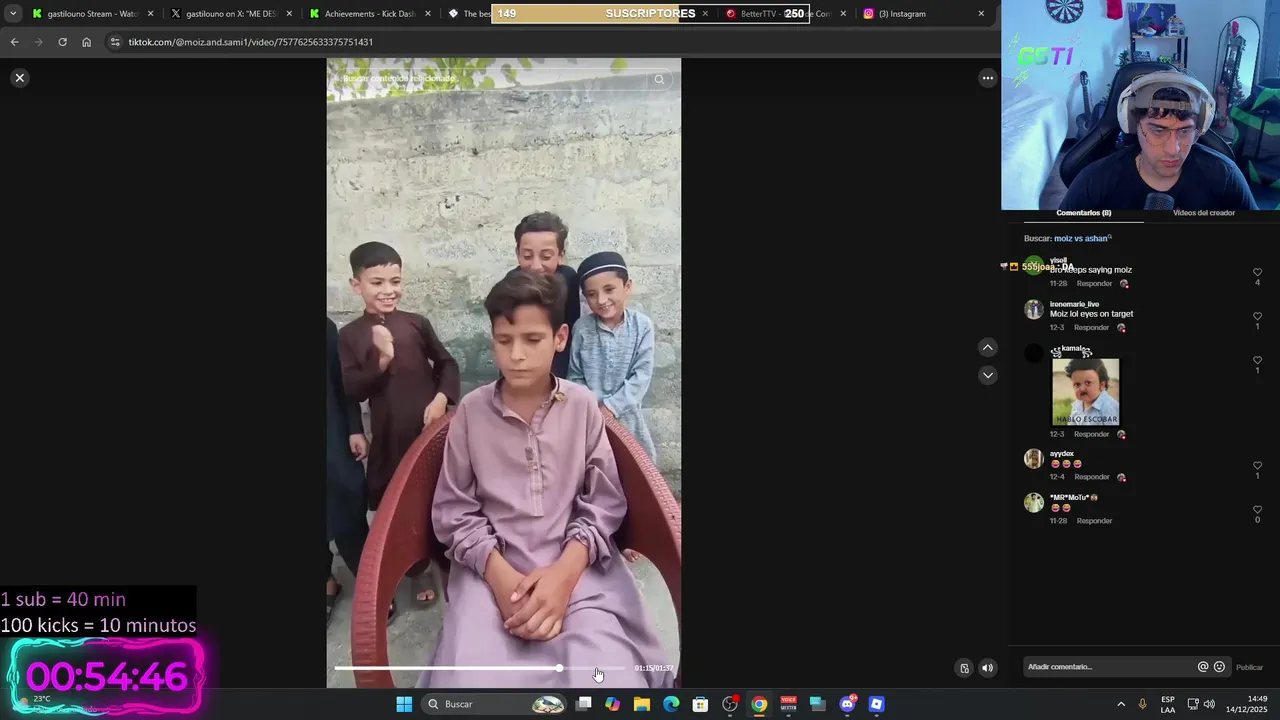Seek using the video progress bar
This screenshot has width=1280, height=720.
480,668
